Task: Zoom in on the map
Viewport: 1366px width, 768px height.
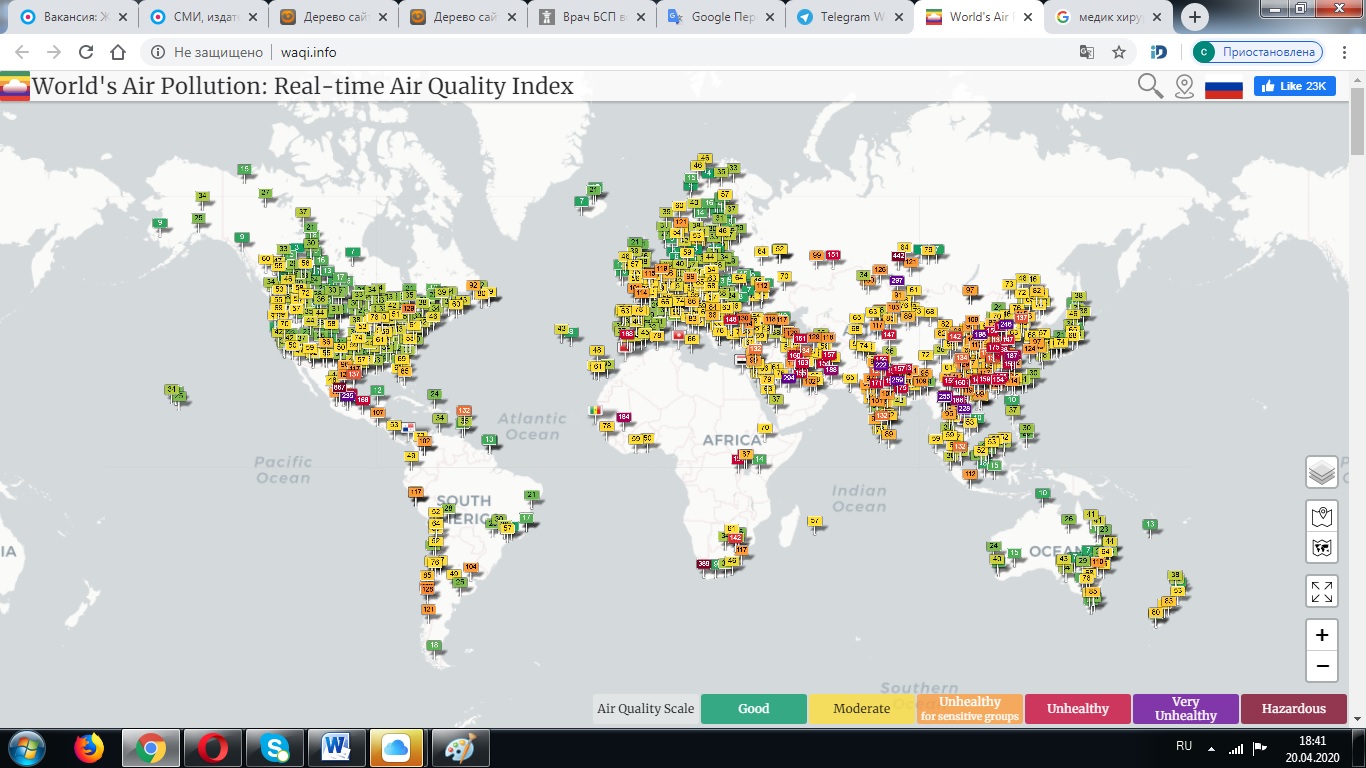Action: coord(1321,636)
